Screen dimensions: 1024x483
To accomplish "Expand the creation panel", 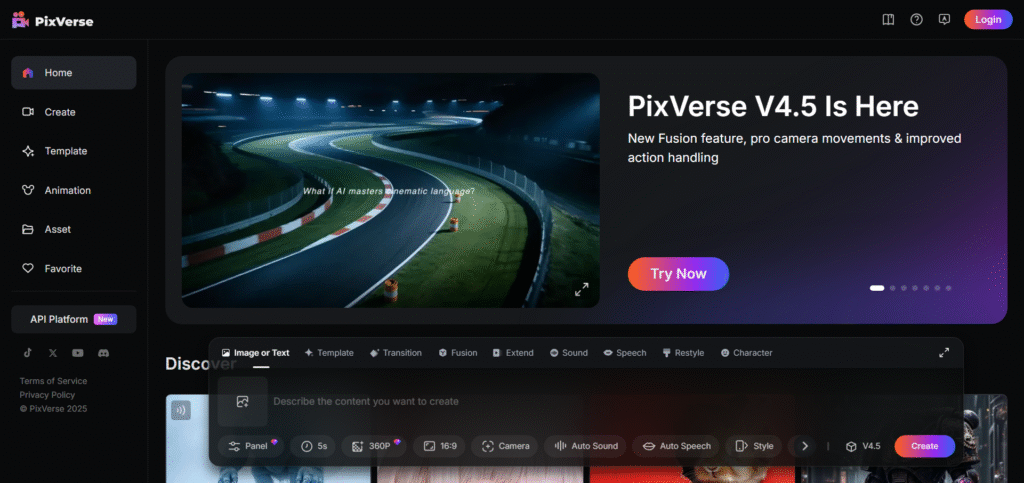I will 944,352.
